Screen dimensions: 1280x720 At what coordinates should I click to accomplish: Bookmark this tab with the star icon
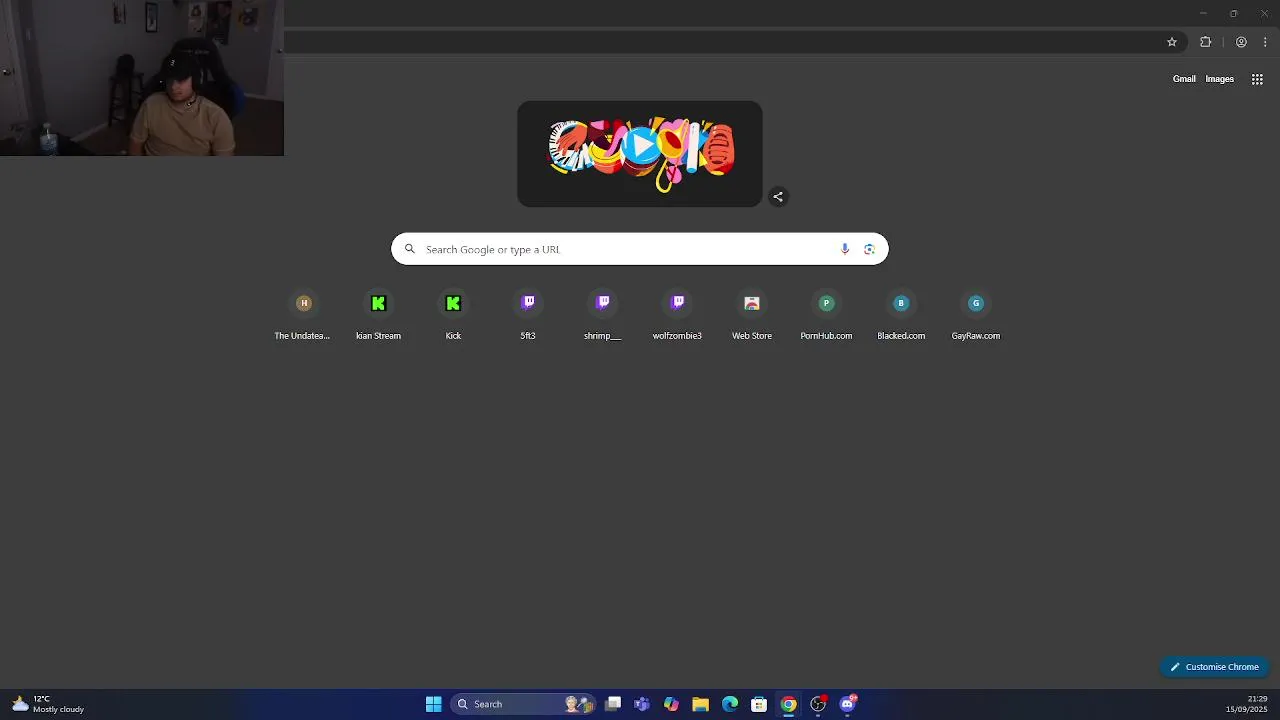pyautogui.click(x=1172, y=42)
